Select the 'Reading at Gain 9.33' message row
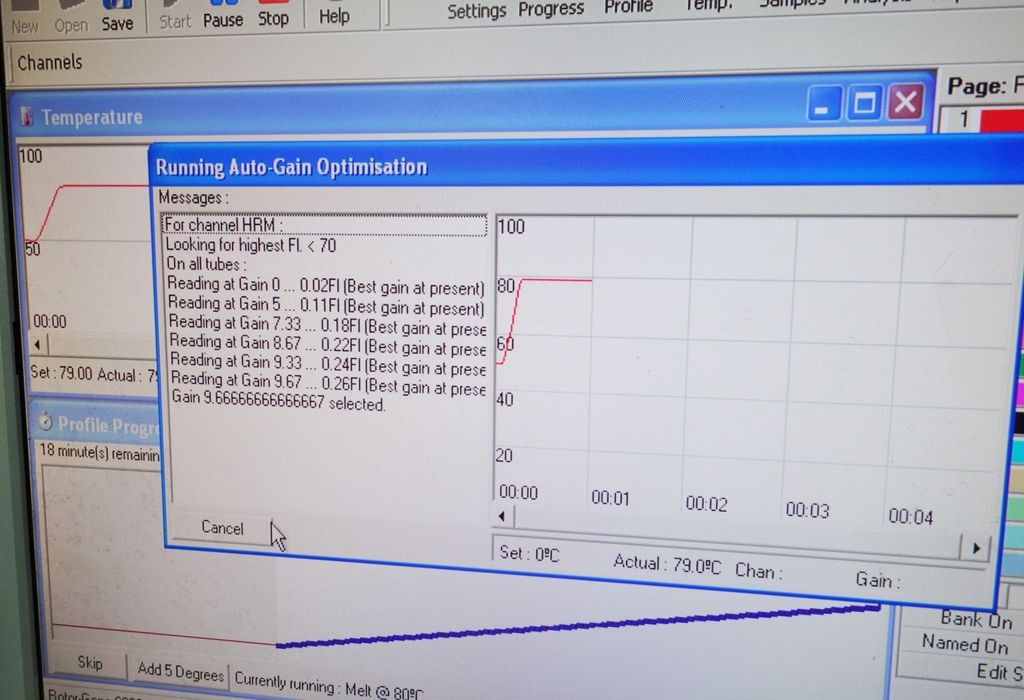 [328, 364]
